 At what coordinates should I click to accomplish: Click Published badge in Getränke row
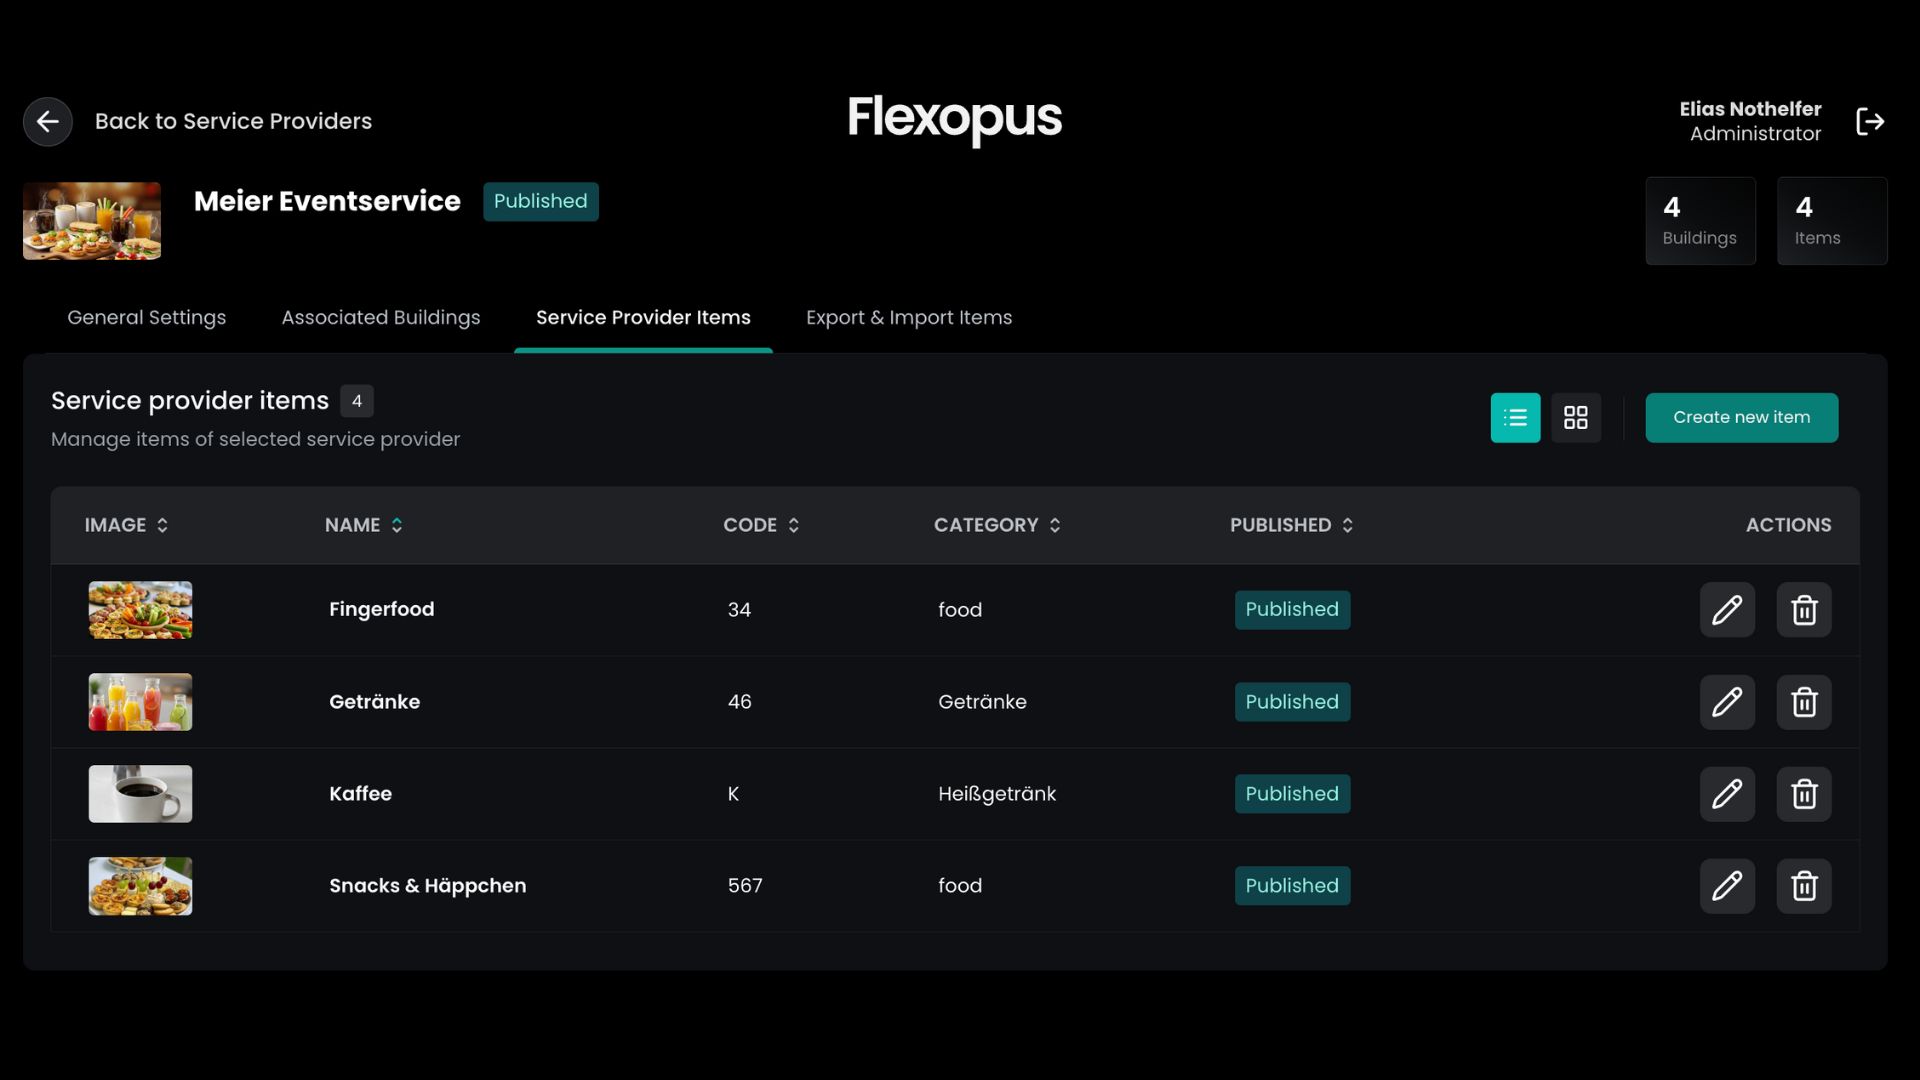(1292, 702)
